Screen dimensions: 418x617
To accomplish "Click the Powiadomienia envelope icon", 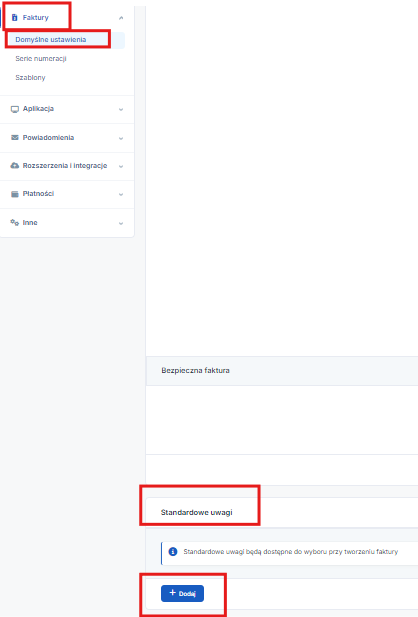I will click(15, 137).
